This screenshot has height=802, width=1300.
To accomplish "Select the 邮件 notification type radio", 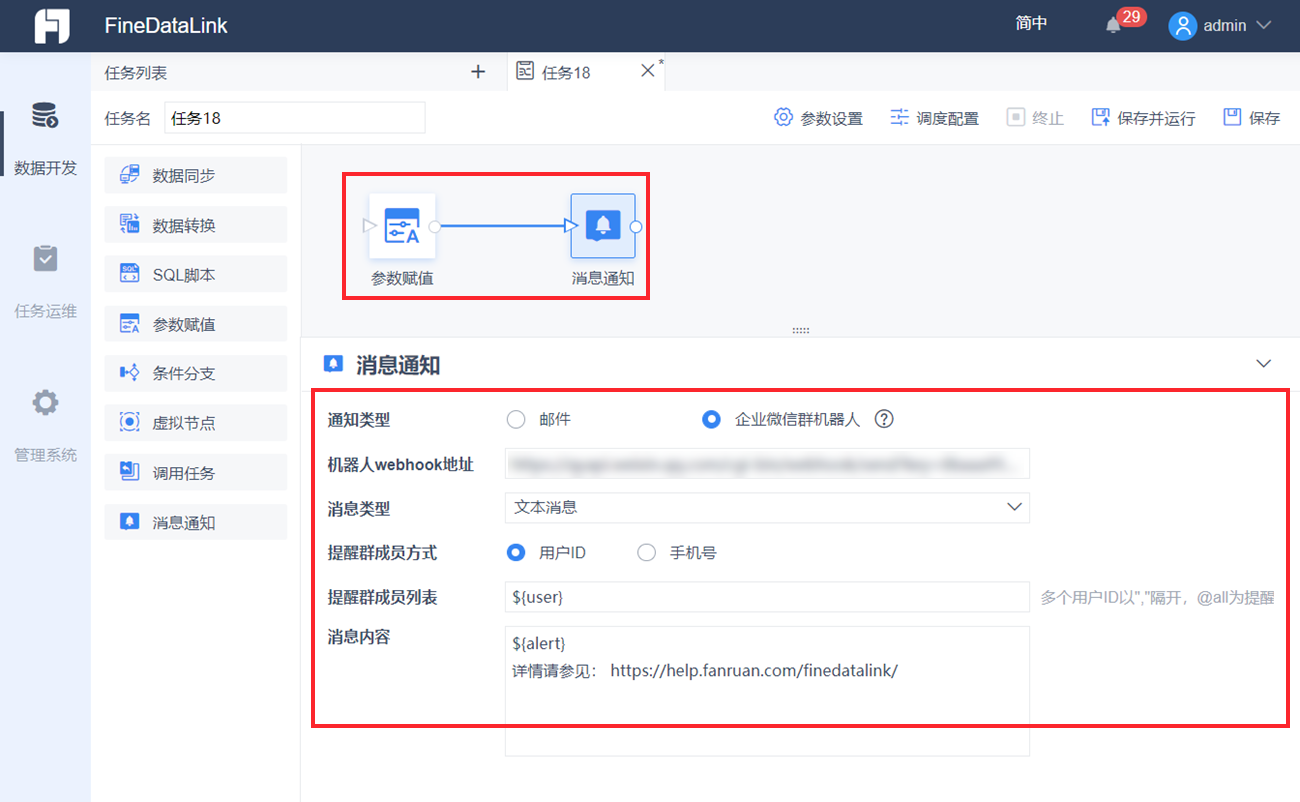I will [516, 419].
